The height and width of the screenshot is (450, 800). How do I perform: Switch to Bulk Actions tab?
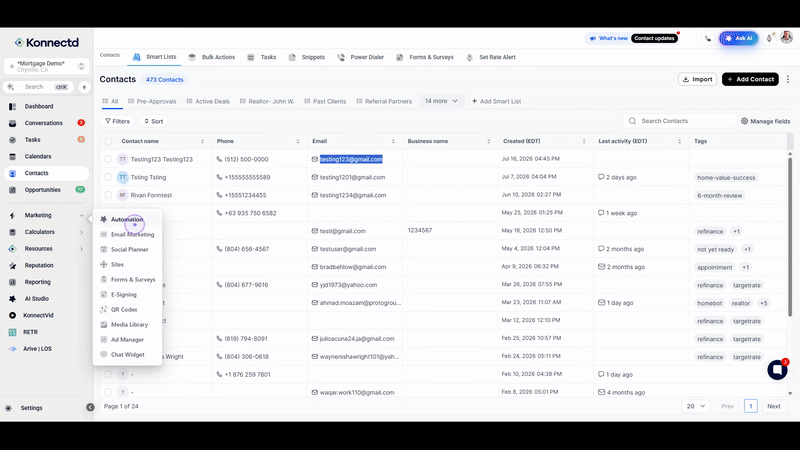coord(212,57)
